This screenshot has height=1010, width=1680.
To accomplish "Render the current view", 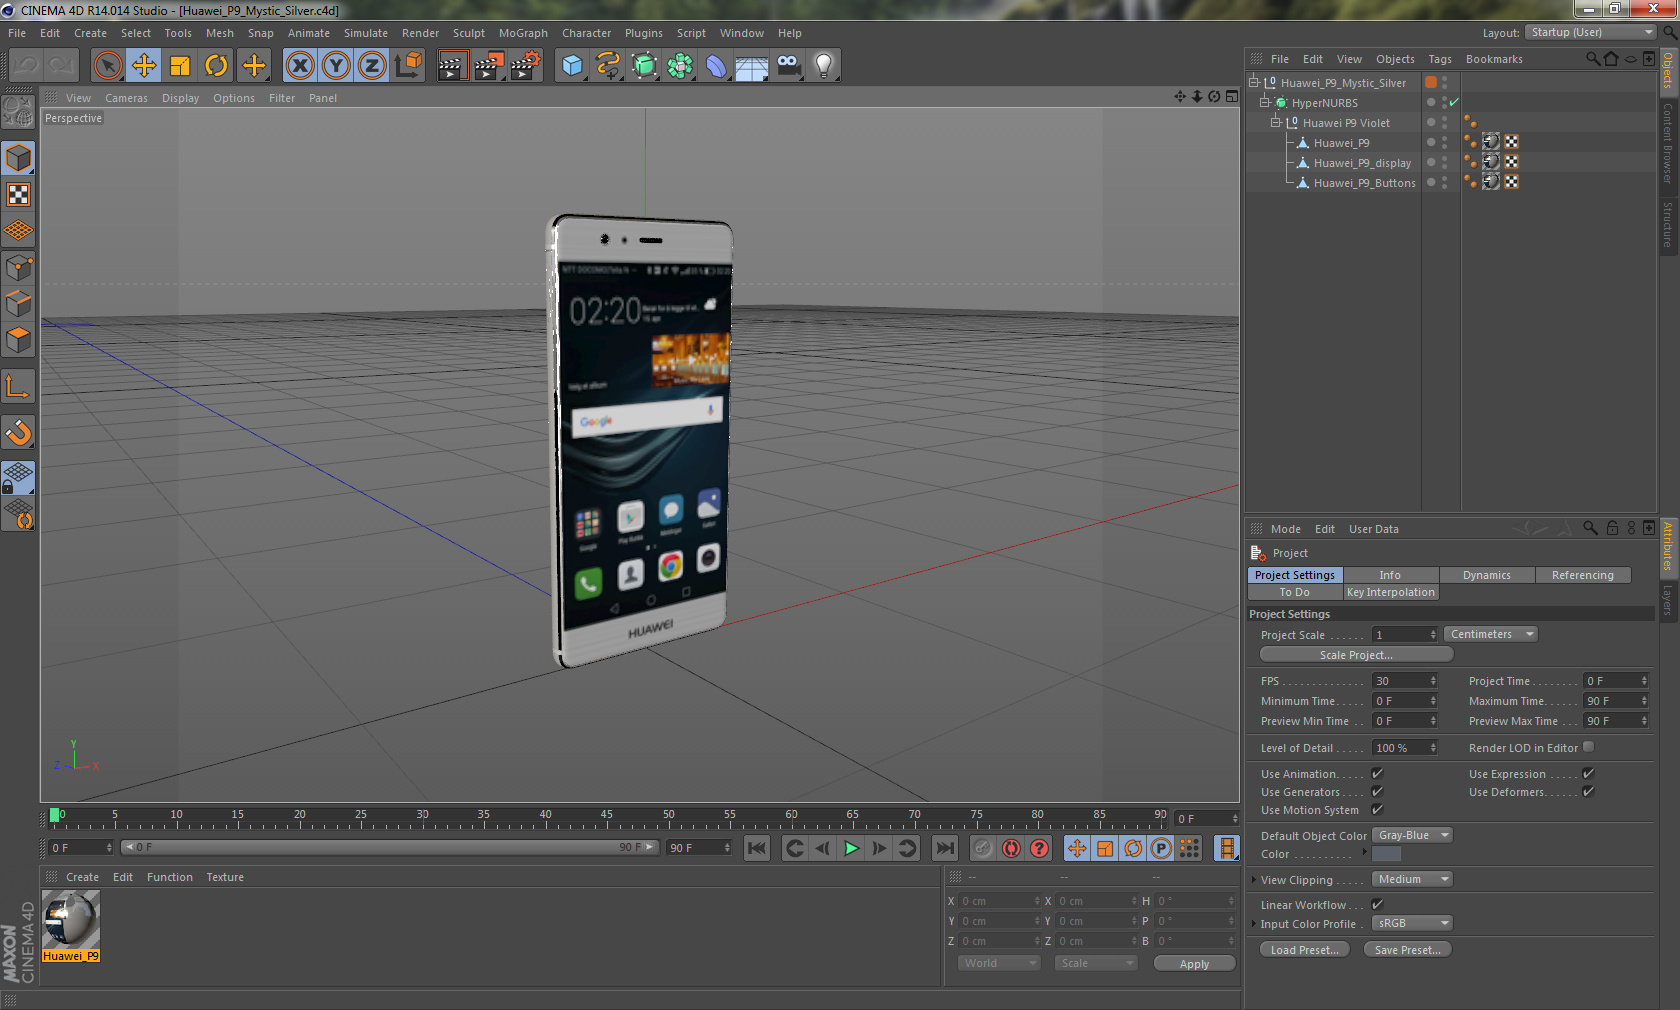I will pyautogui.click(x=452, y=66).
